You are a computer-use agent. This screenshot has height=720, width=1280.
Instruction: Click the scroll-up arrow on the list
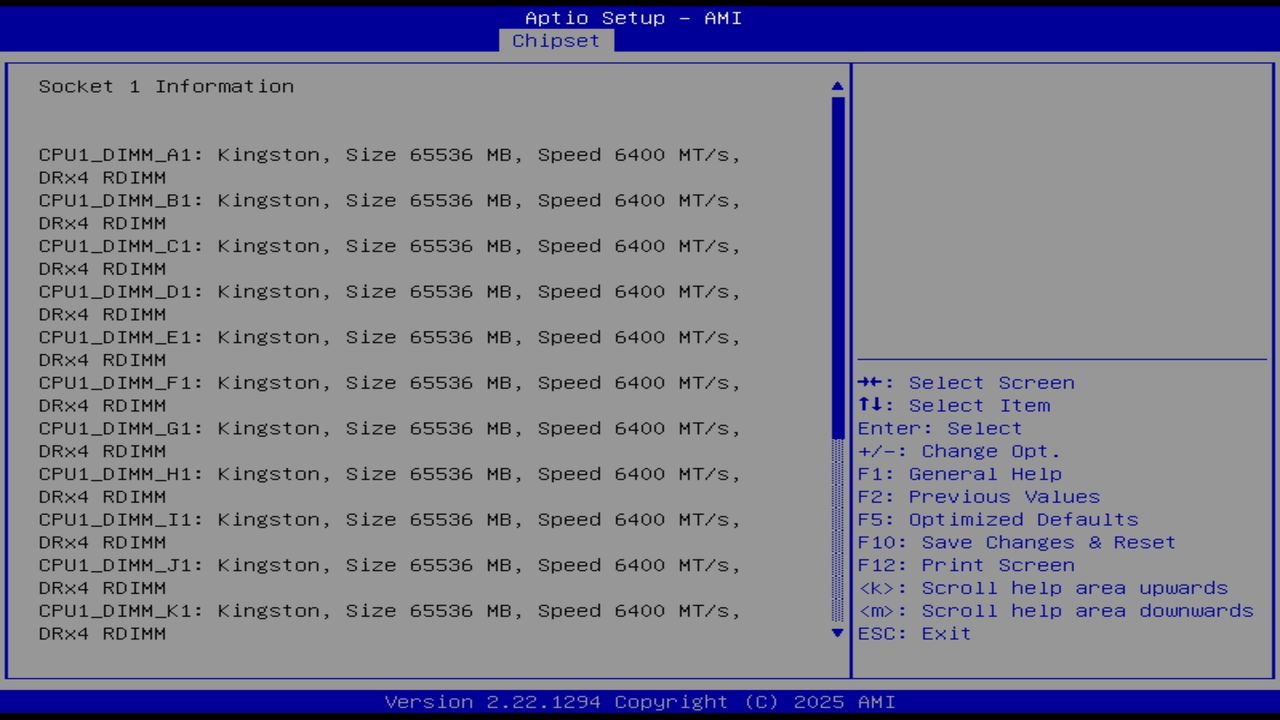click(836, 86)
